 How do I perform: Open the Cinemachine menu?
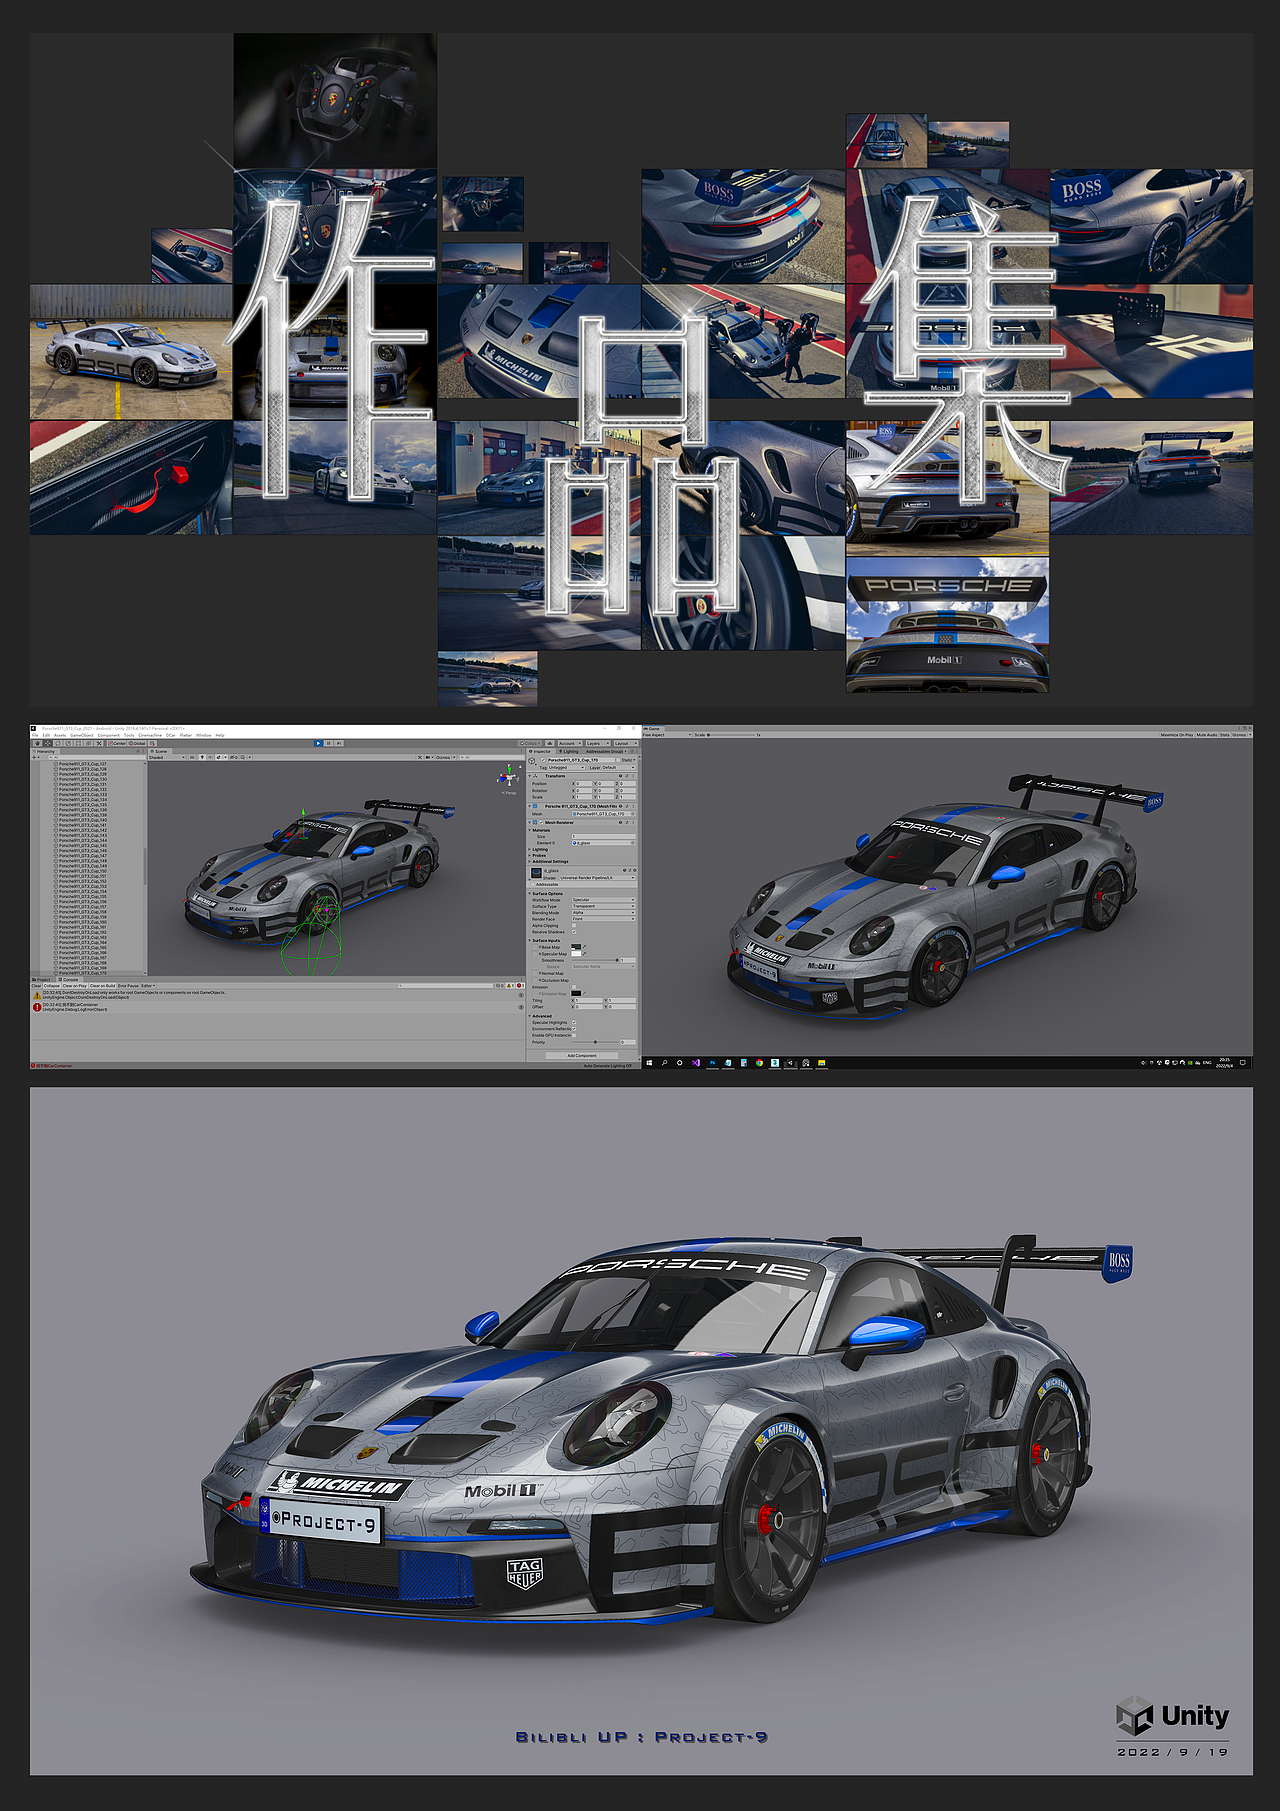click(150, 735)
